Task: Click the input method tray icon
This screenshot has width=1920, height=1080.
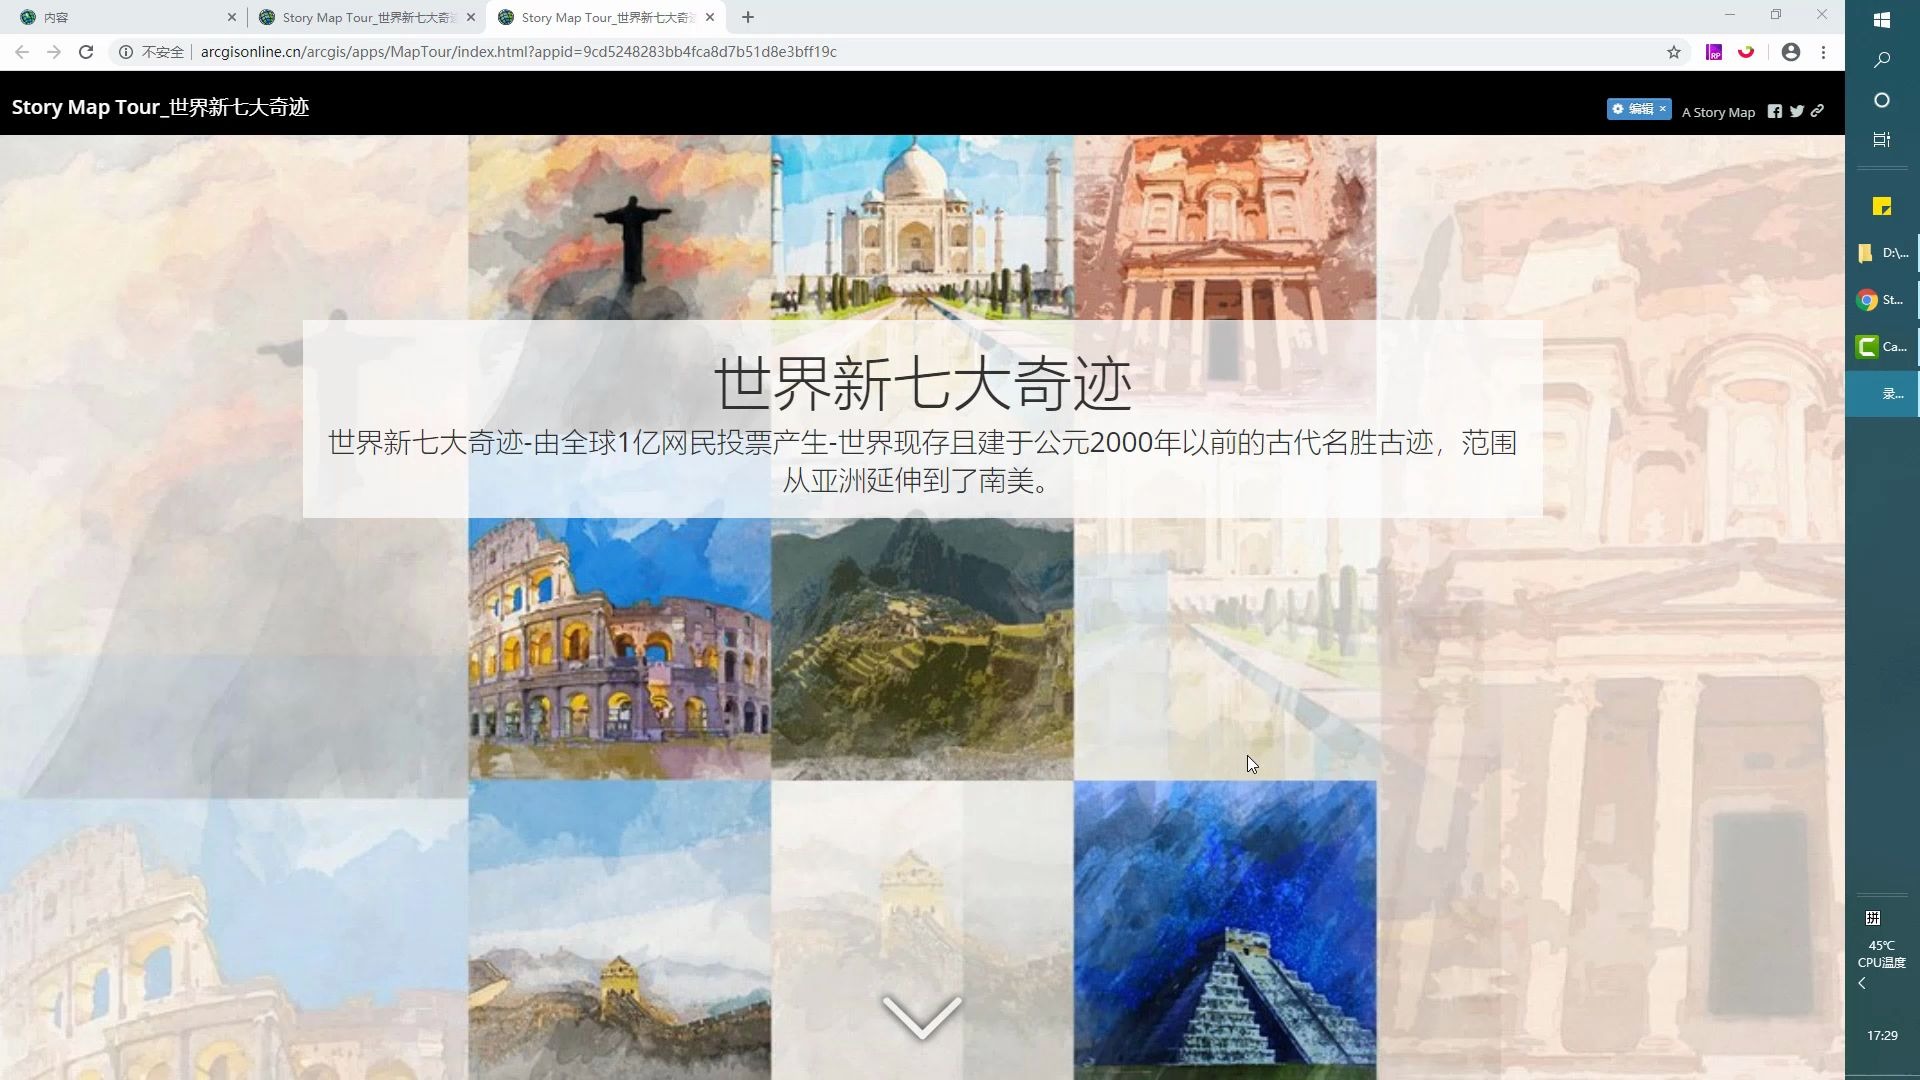Action: click(1873, 918)
